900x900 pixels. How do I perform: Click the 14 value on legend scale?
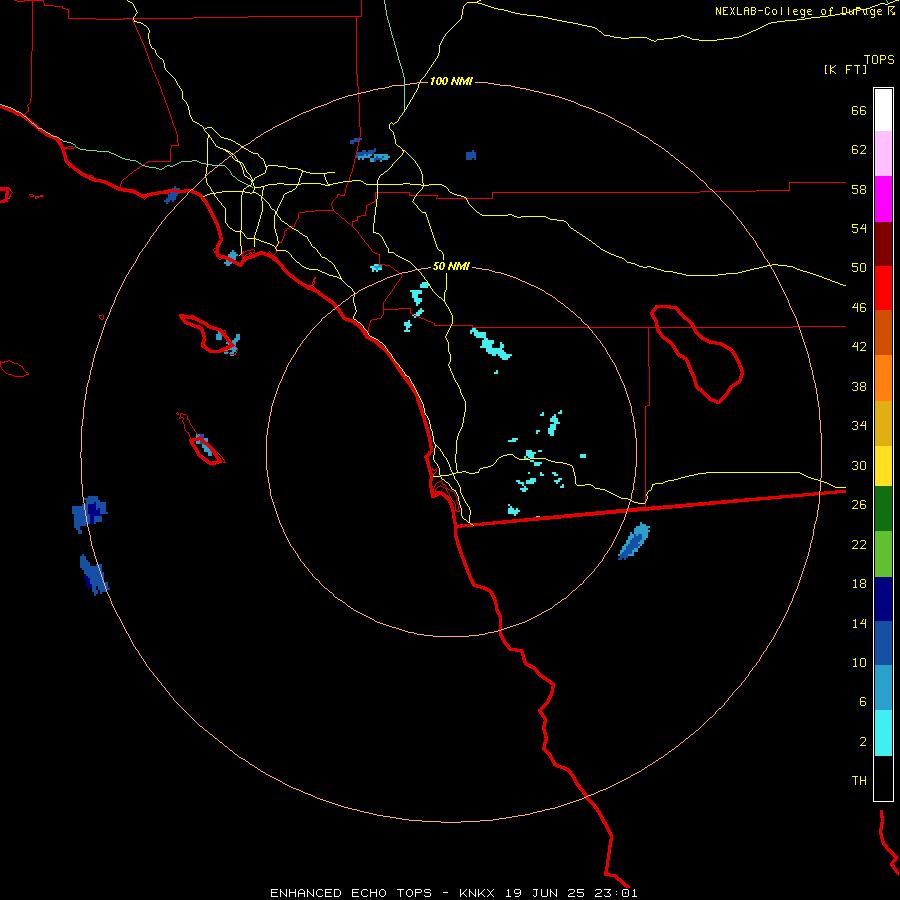tap(859, 623)
